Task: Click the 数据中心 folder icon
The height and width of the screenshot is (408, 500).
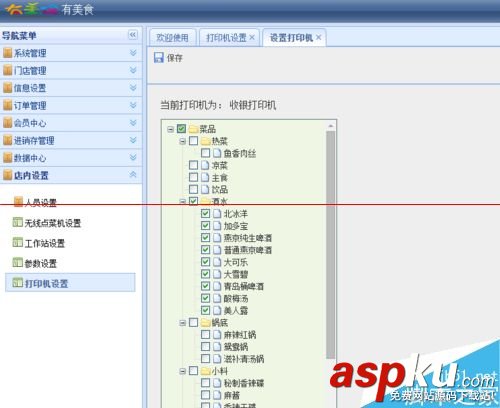Action: 7,158
